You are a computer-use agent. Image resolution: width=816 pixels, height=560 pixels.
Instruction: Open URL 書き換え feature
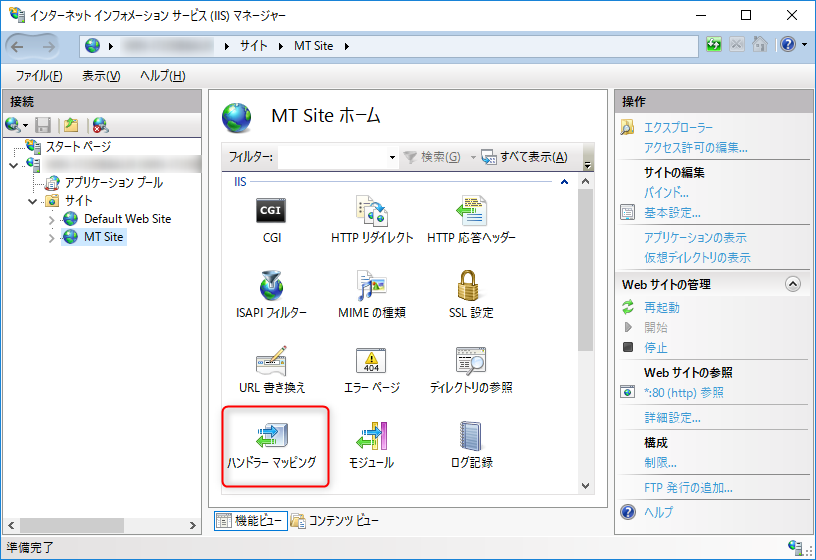click(271, 363)
